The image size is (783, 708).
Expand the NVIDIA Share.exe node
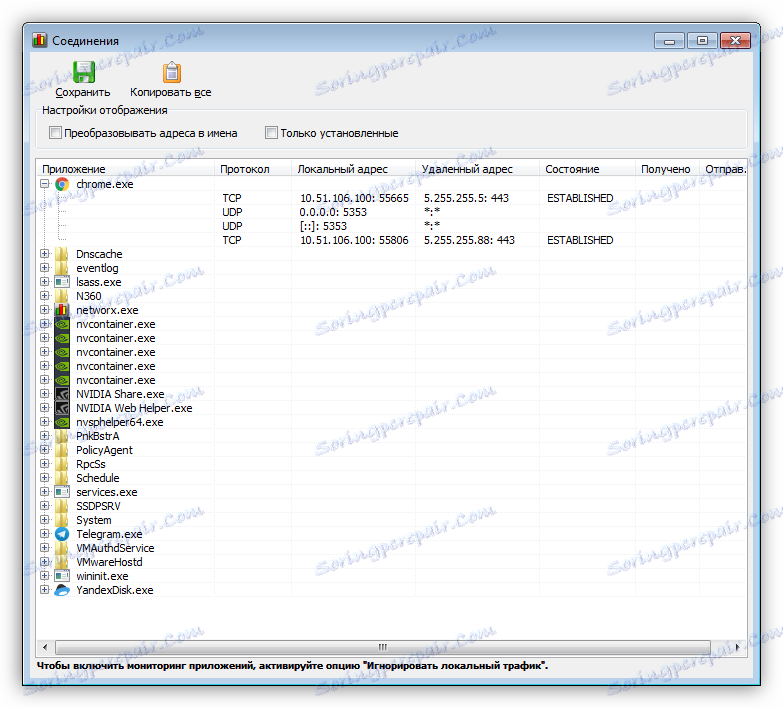(44, 393)
